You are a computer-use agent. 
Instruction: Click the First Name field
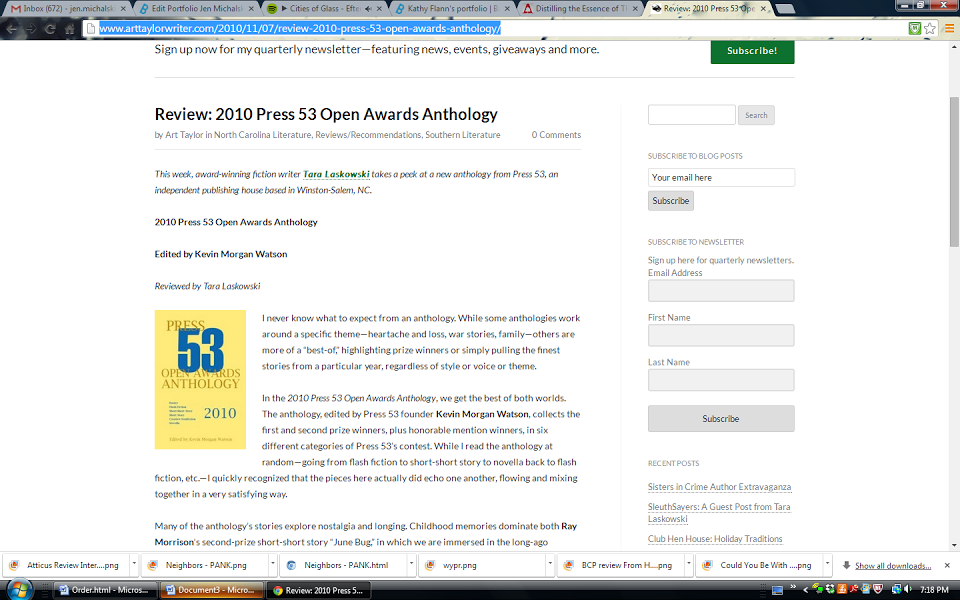(721, 336)
